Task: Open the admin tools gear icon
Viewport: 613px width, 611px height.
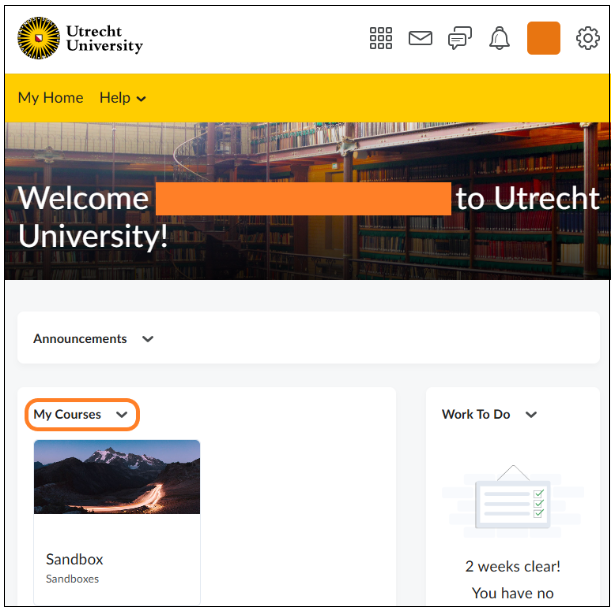Action: pos(588,38)
